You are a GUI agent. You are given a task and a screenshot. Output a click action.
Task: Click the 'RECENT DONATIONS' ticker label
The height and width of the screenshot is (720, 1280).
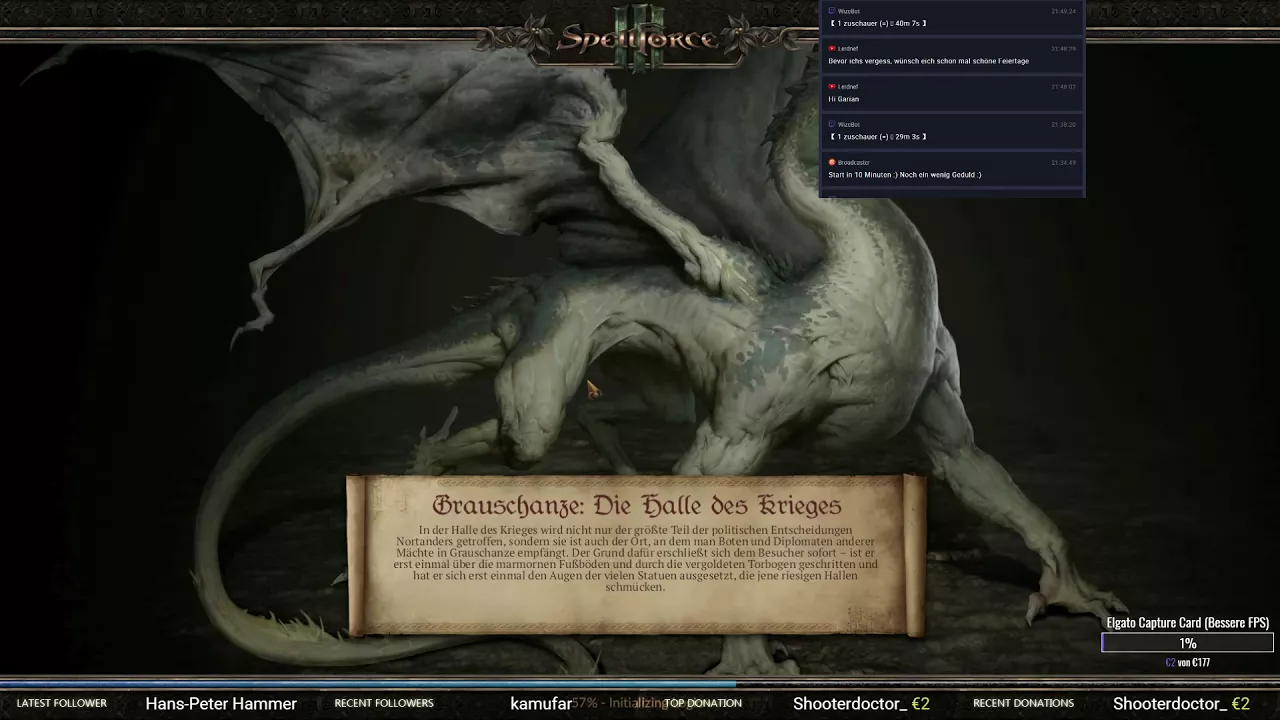click(1023, 703)
